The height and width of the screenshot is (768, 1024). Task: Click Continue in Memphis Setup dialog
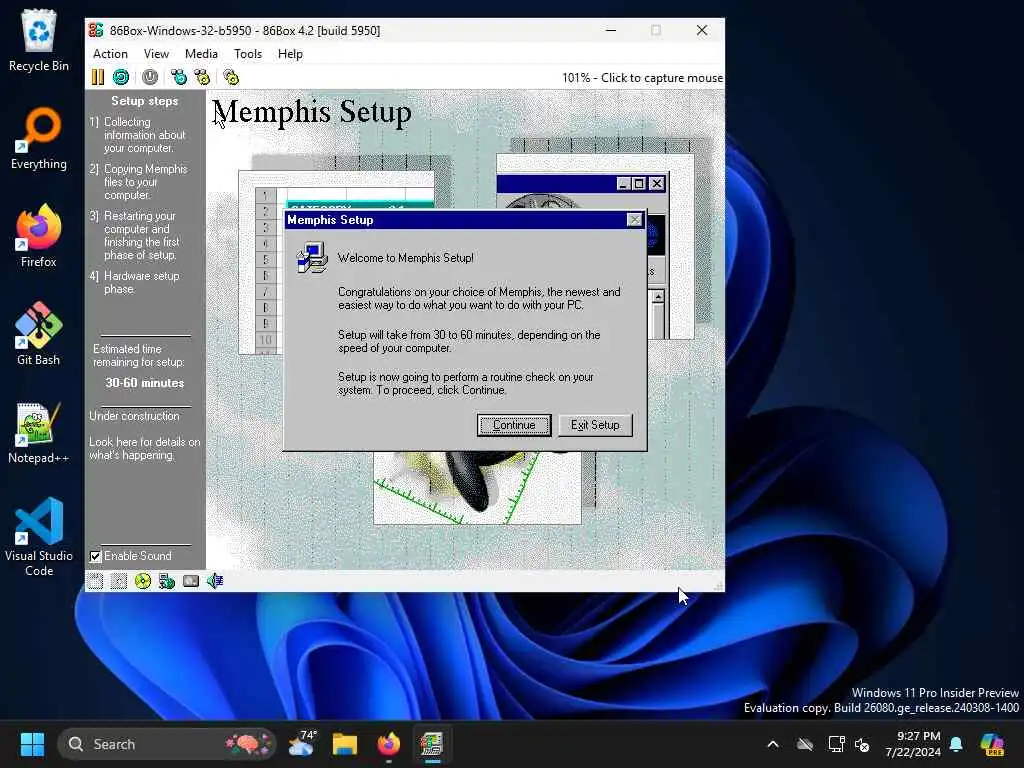[x=514, y=425]
